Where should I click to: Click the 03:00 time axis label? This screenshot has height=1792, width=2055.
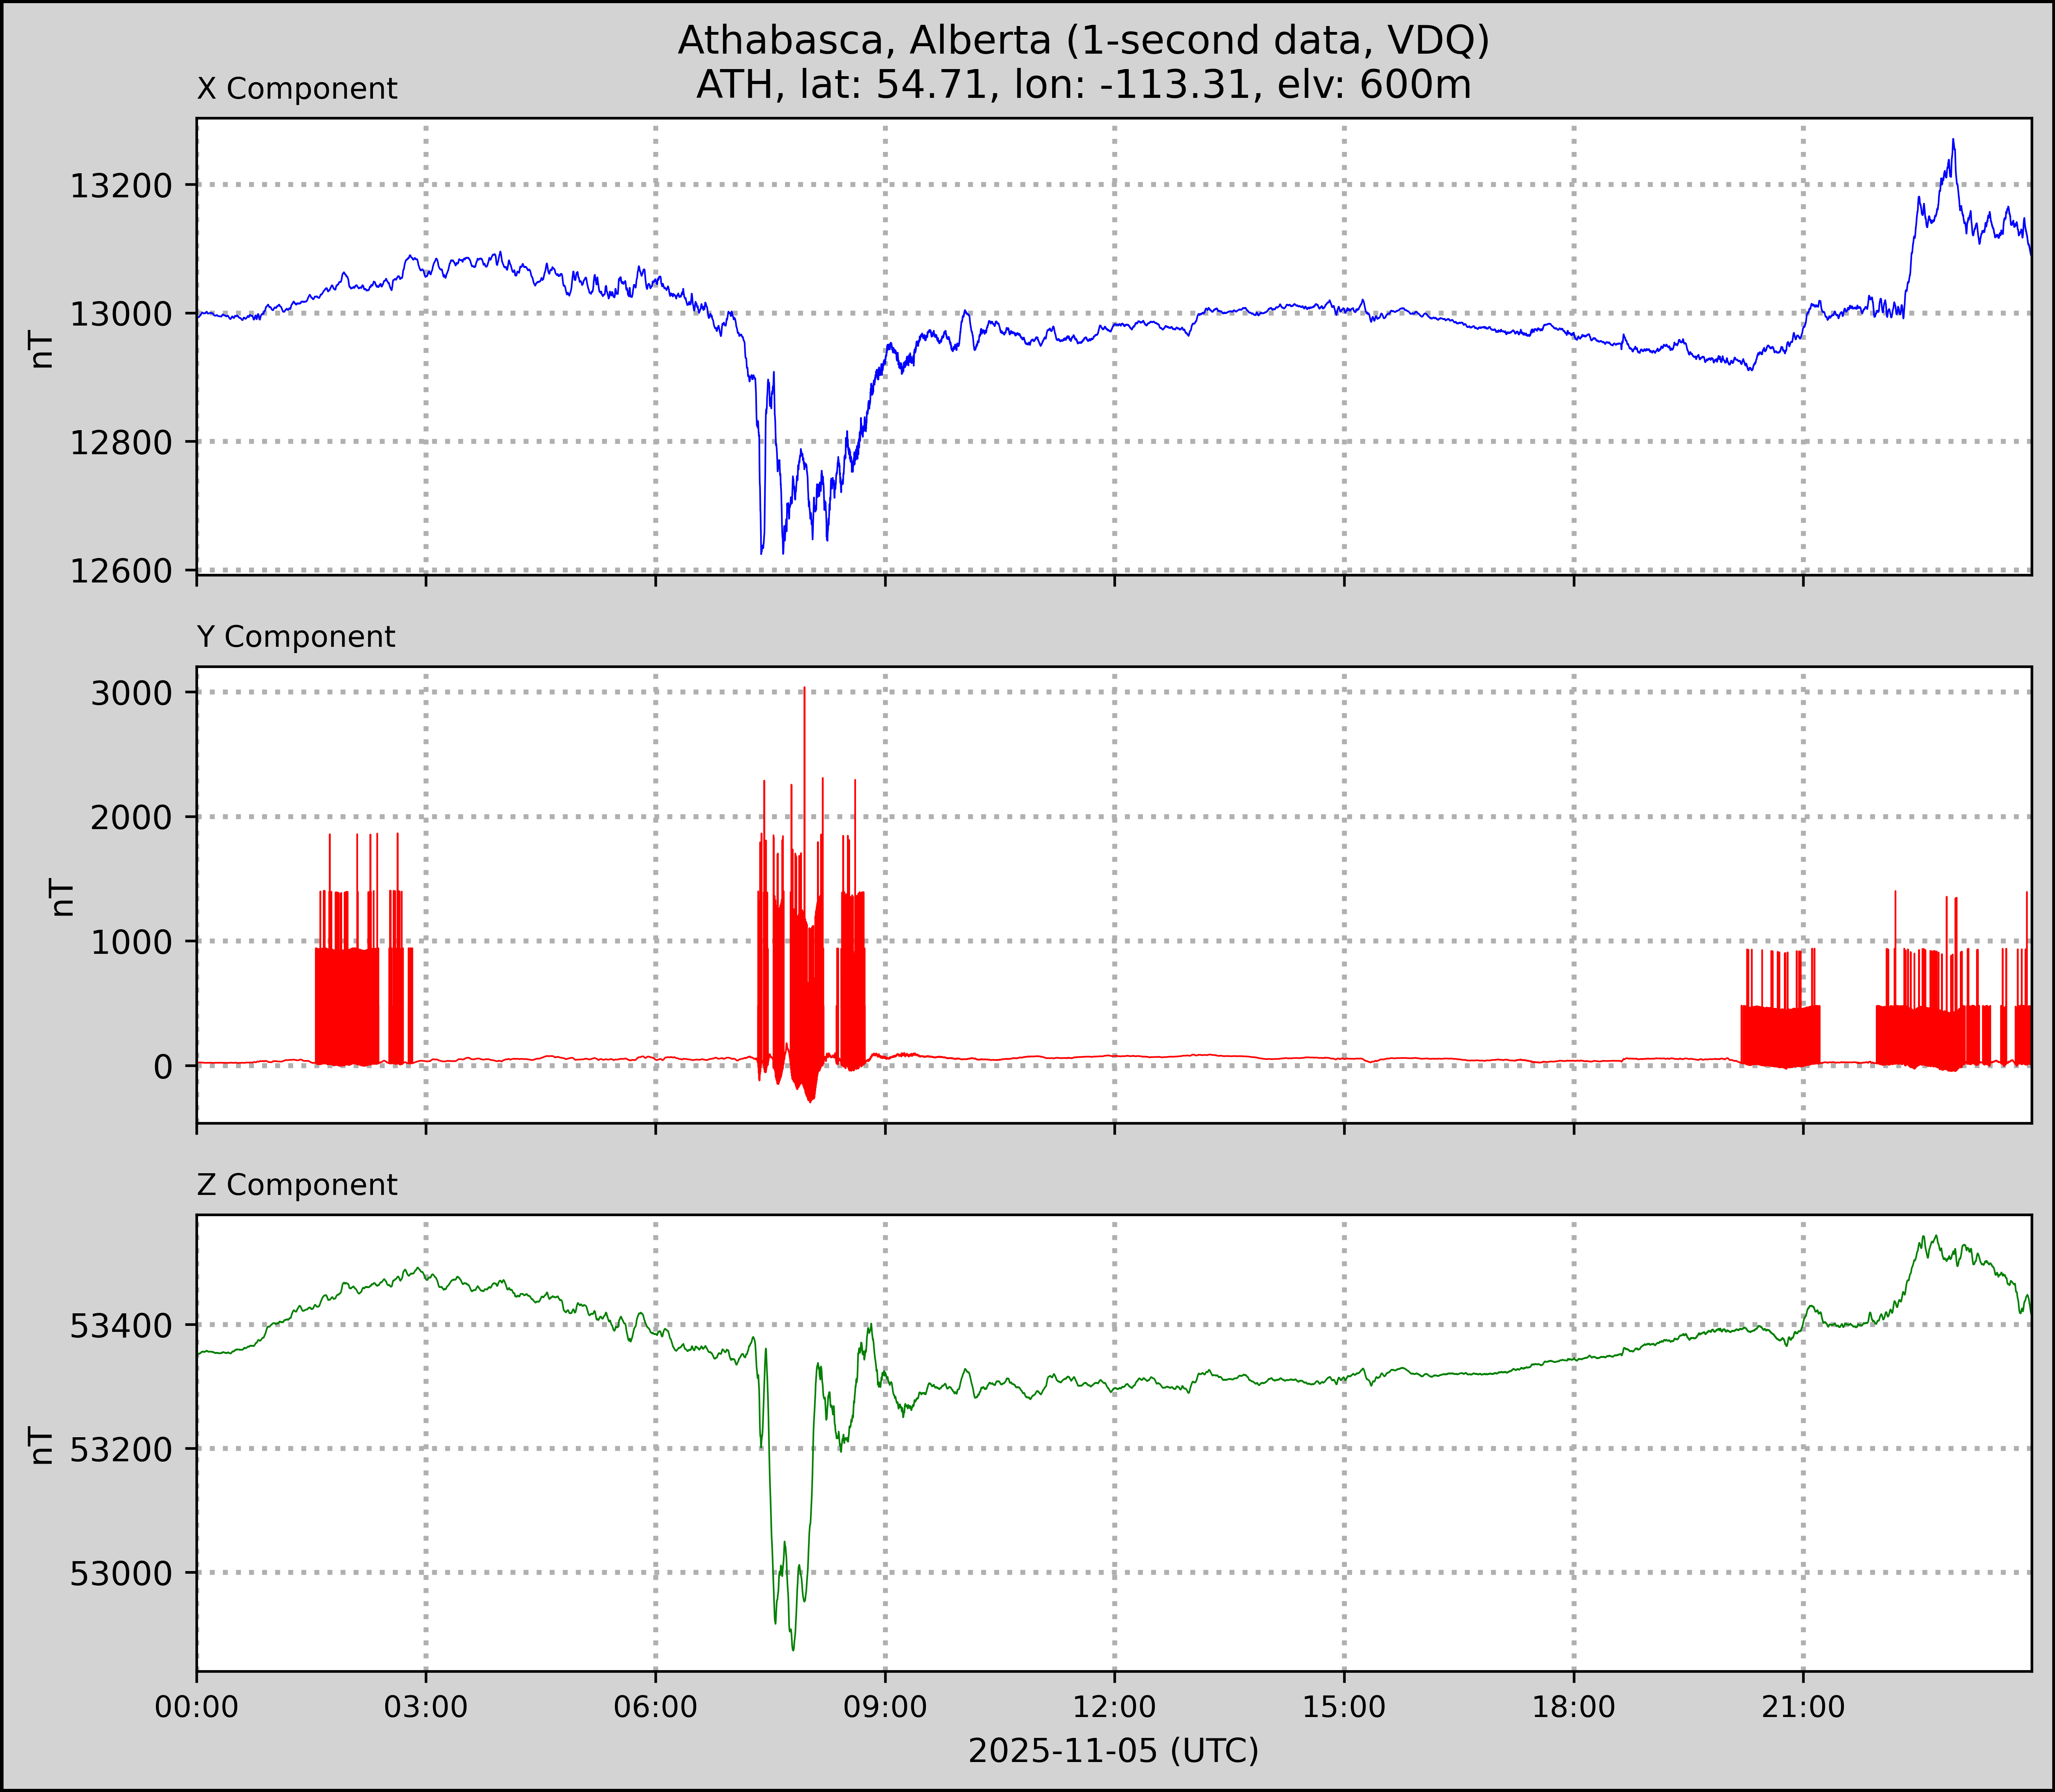pos(426,1705)
